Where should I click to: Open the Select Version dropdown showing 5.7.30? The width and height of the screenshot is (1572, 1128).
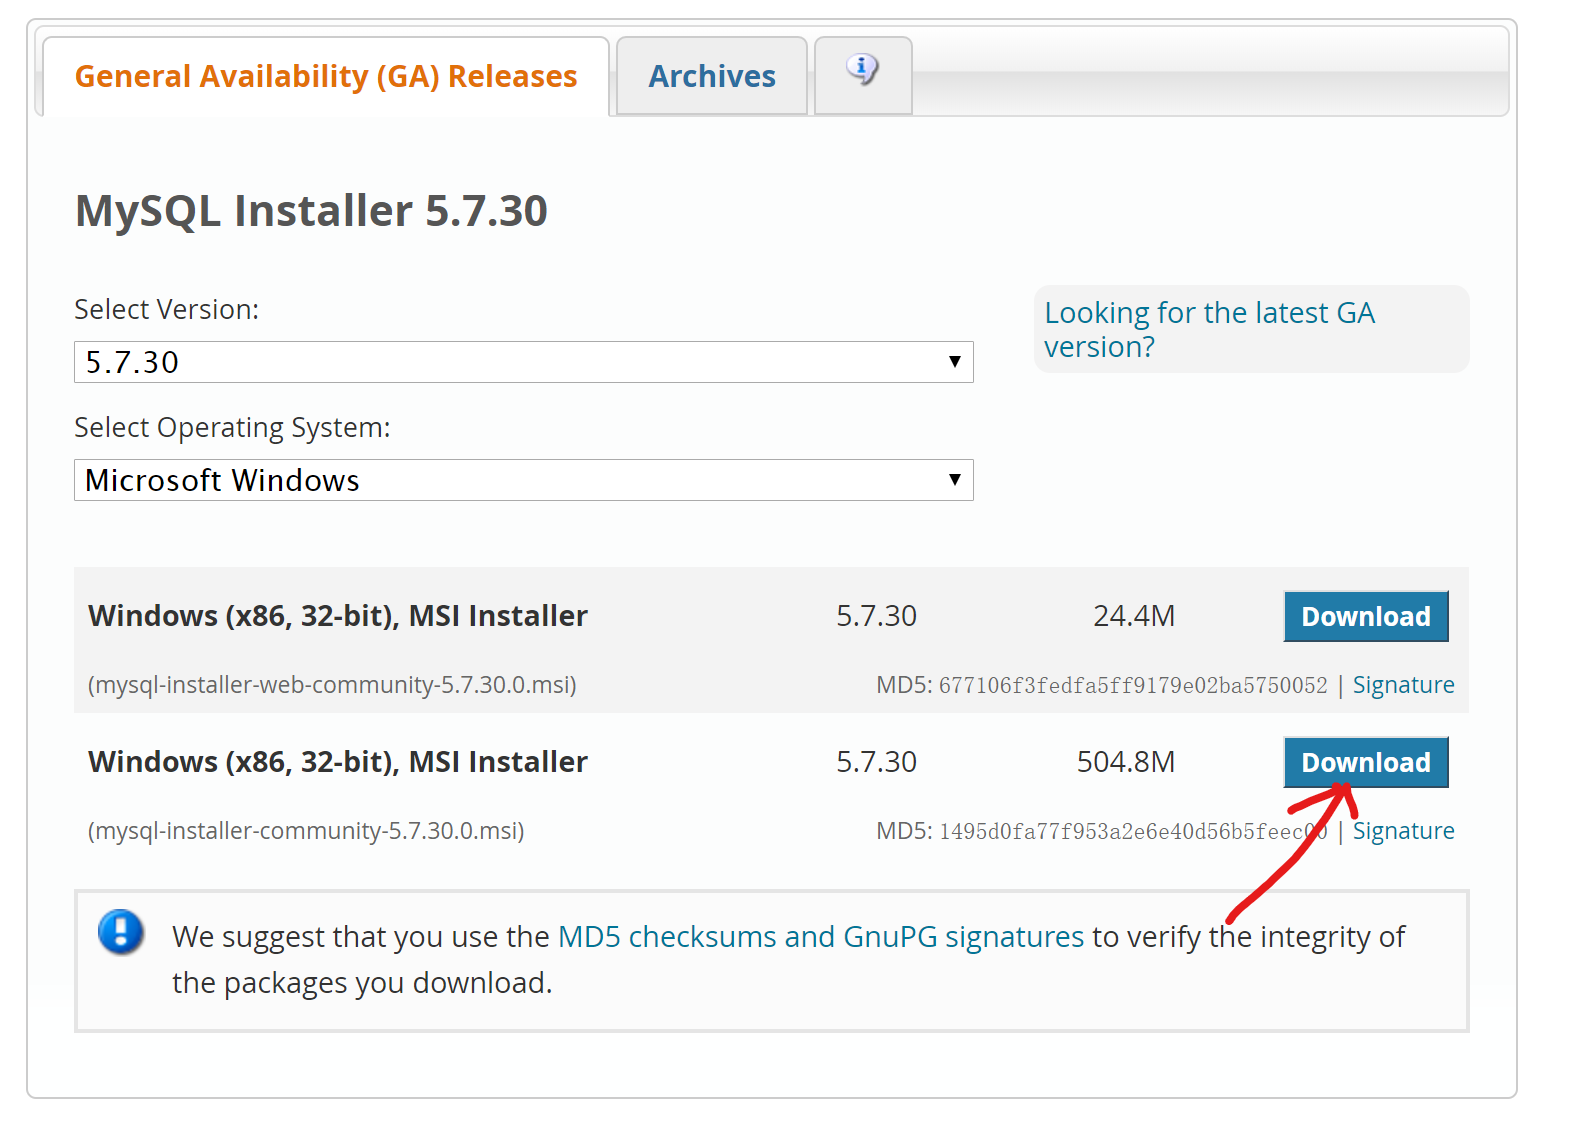(x=524, y=362)
